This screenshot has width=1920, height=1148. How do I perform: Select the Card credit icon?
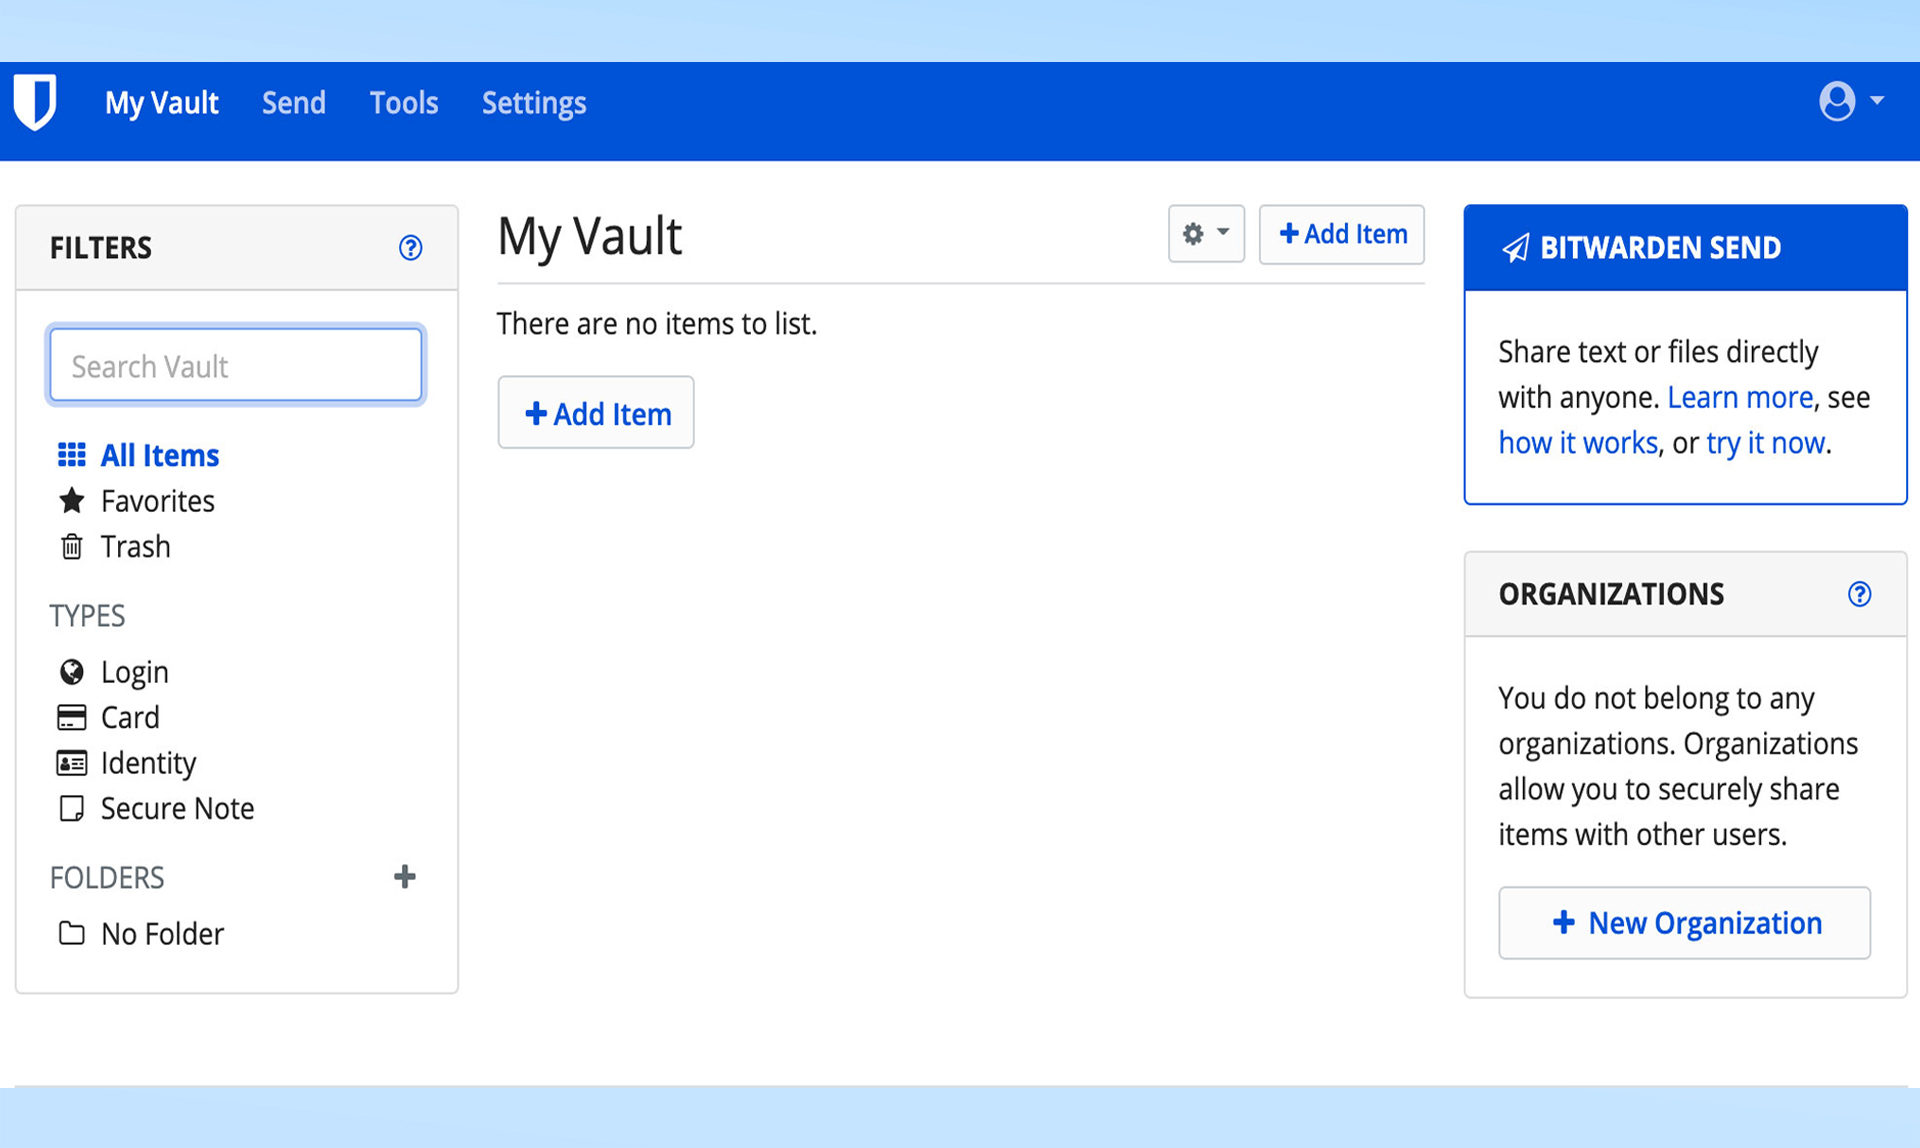(x=70, y=718)
